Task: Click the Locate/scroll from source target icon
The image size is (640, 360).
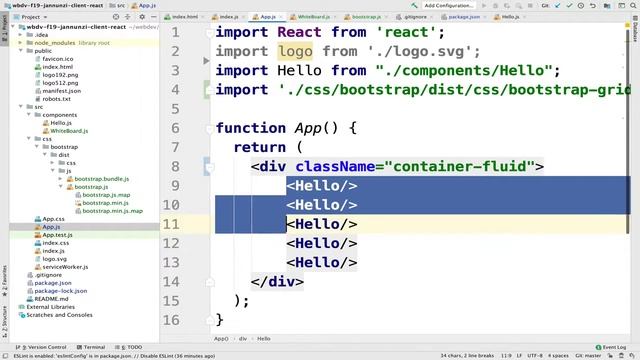Action: [x=116, y=17]
